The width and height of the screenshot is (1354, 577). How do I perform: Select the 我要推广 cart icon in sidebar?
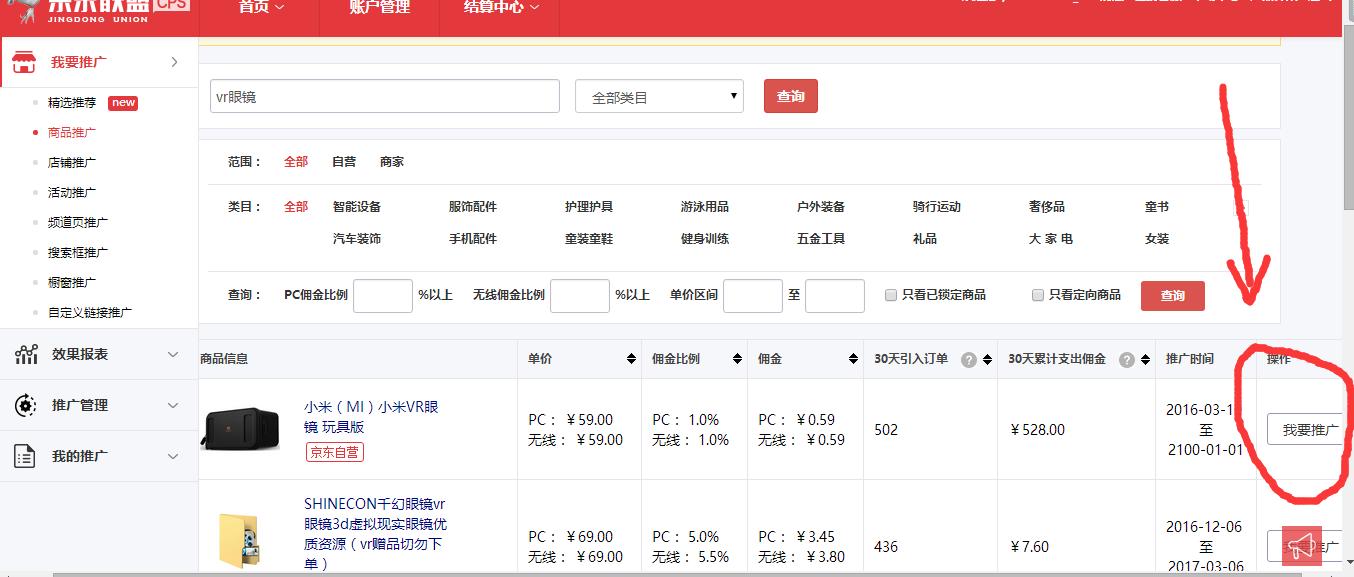(x=22, y=61)
